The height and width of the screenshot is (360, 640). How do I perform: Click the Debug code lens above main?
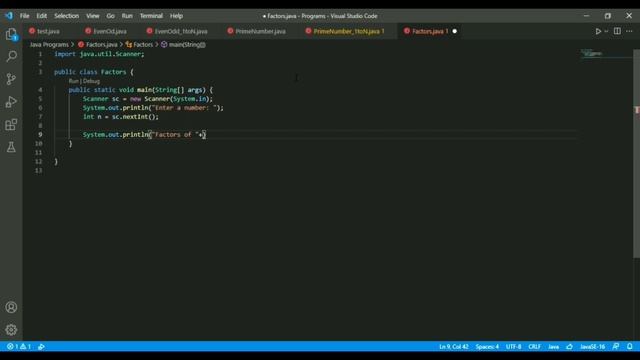[x=91, y=81]
